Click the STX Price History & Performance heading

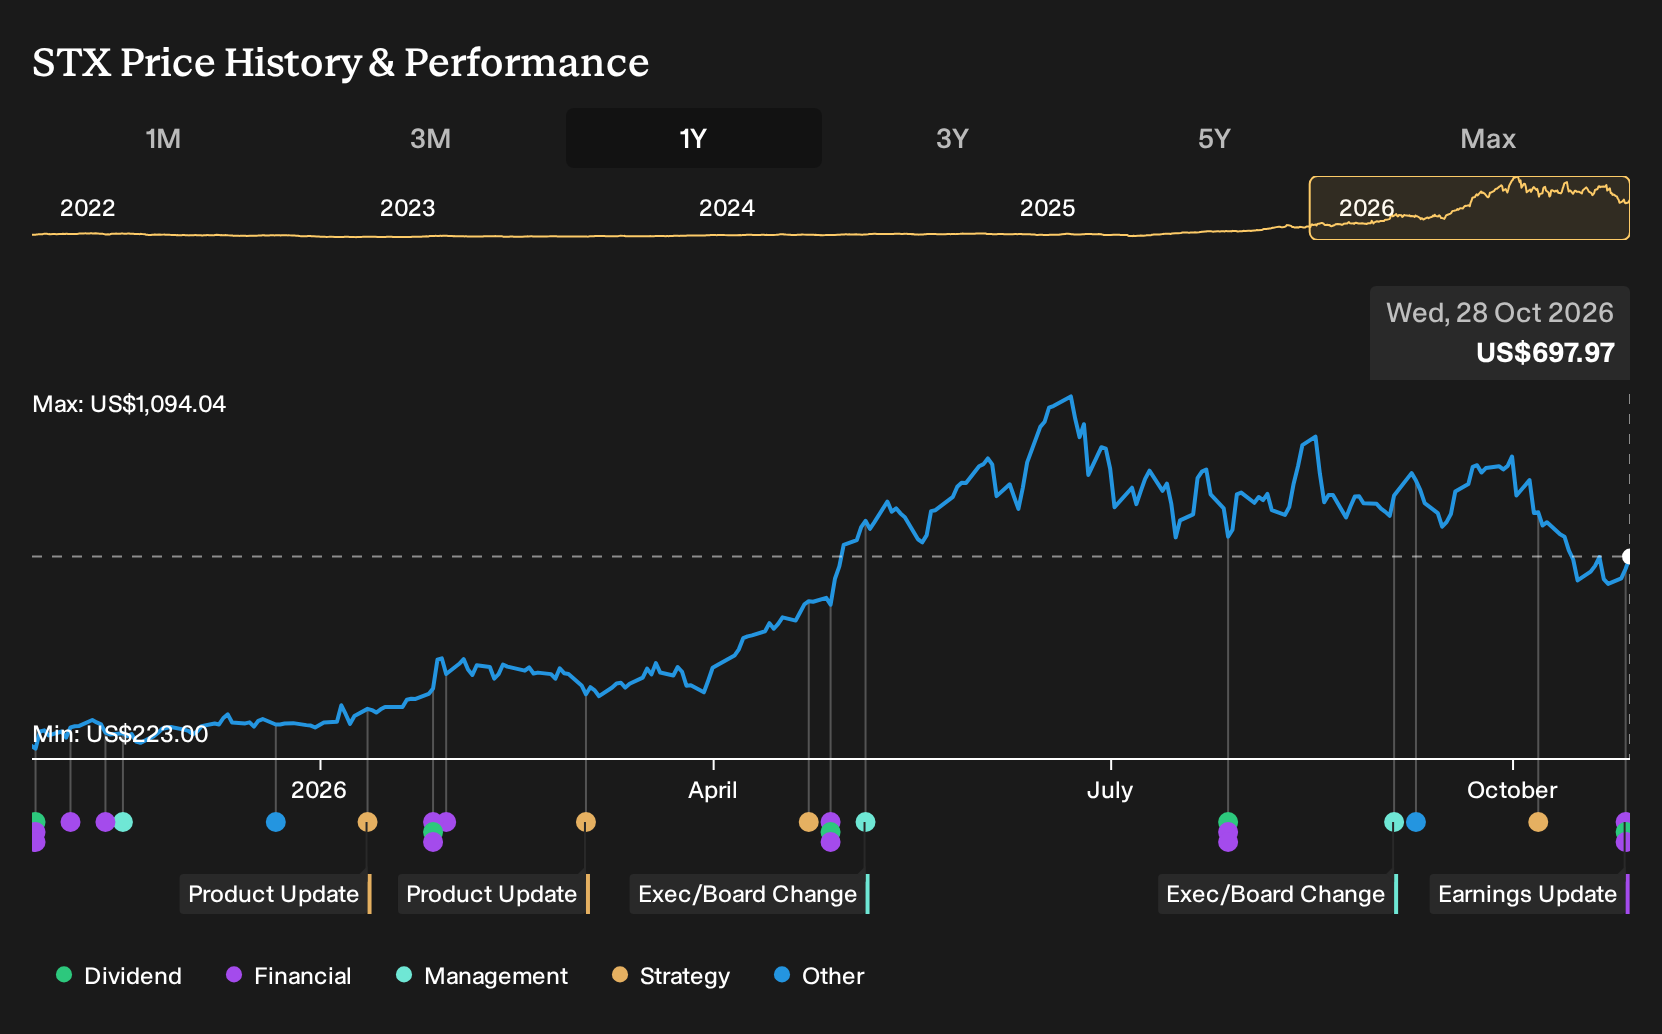coord(341,63)
